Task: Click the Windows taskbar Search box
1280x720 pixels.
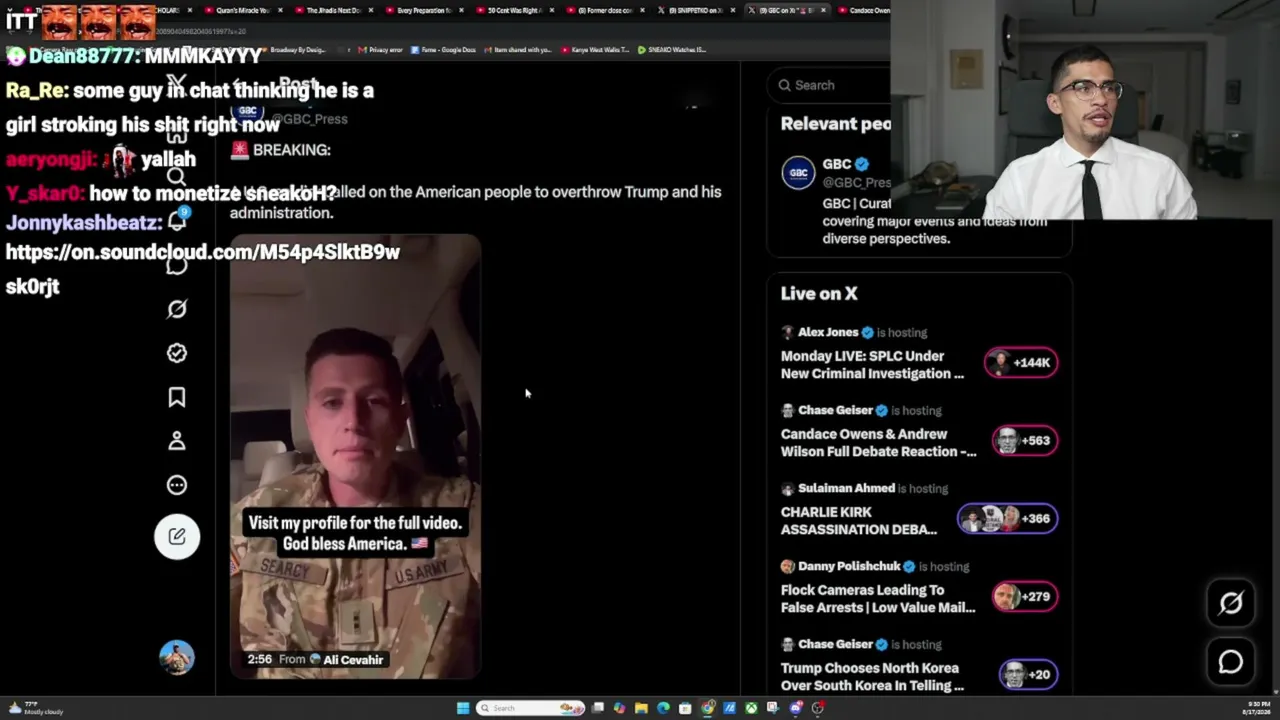Action: [530, 708]
